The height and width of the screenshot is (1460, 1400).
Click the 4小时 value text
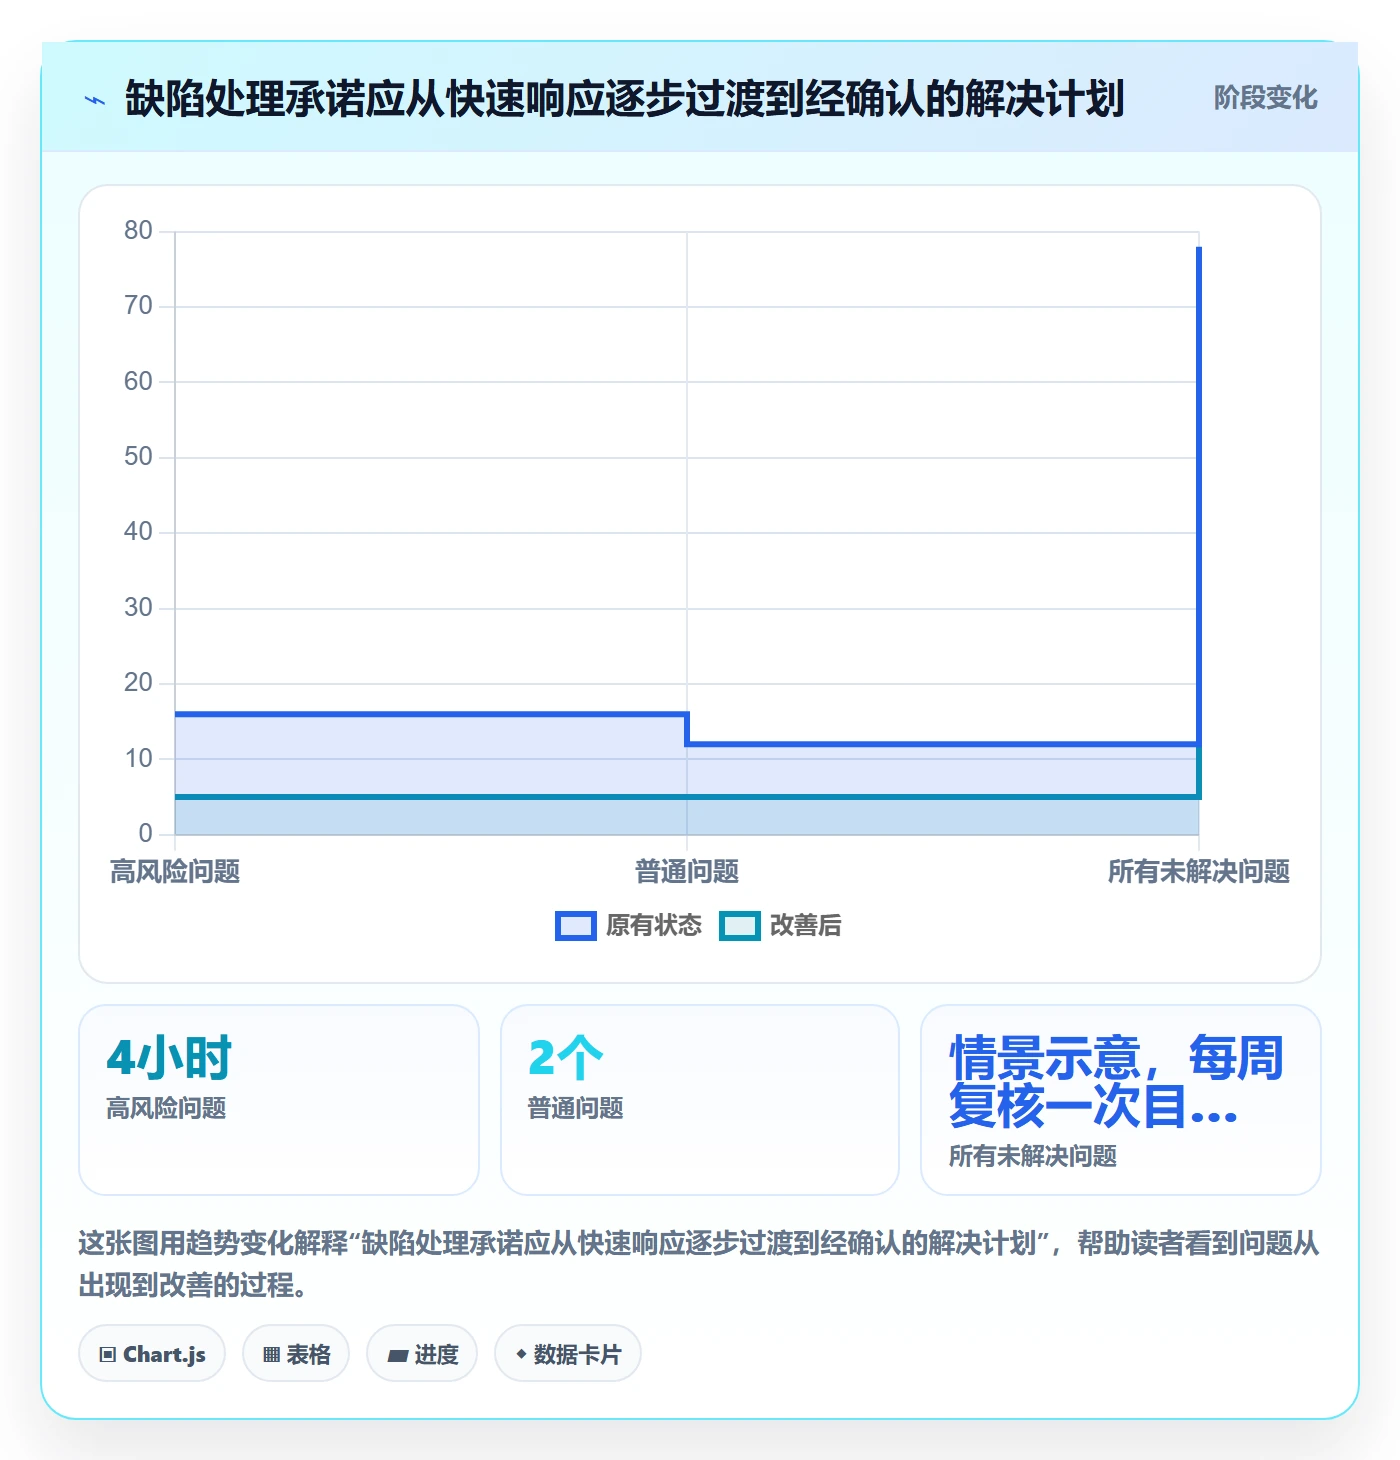coord(169,1058)
